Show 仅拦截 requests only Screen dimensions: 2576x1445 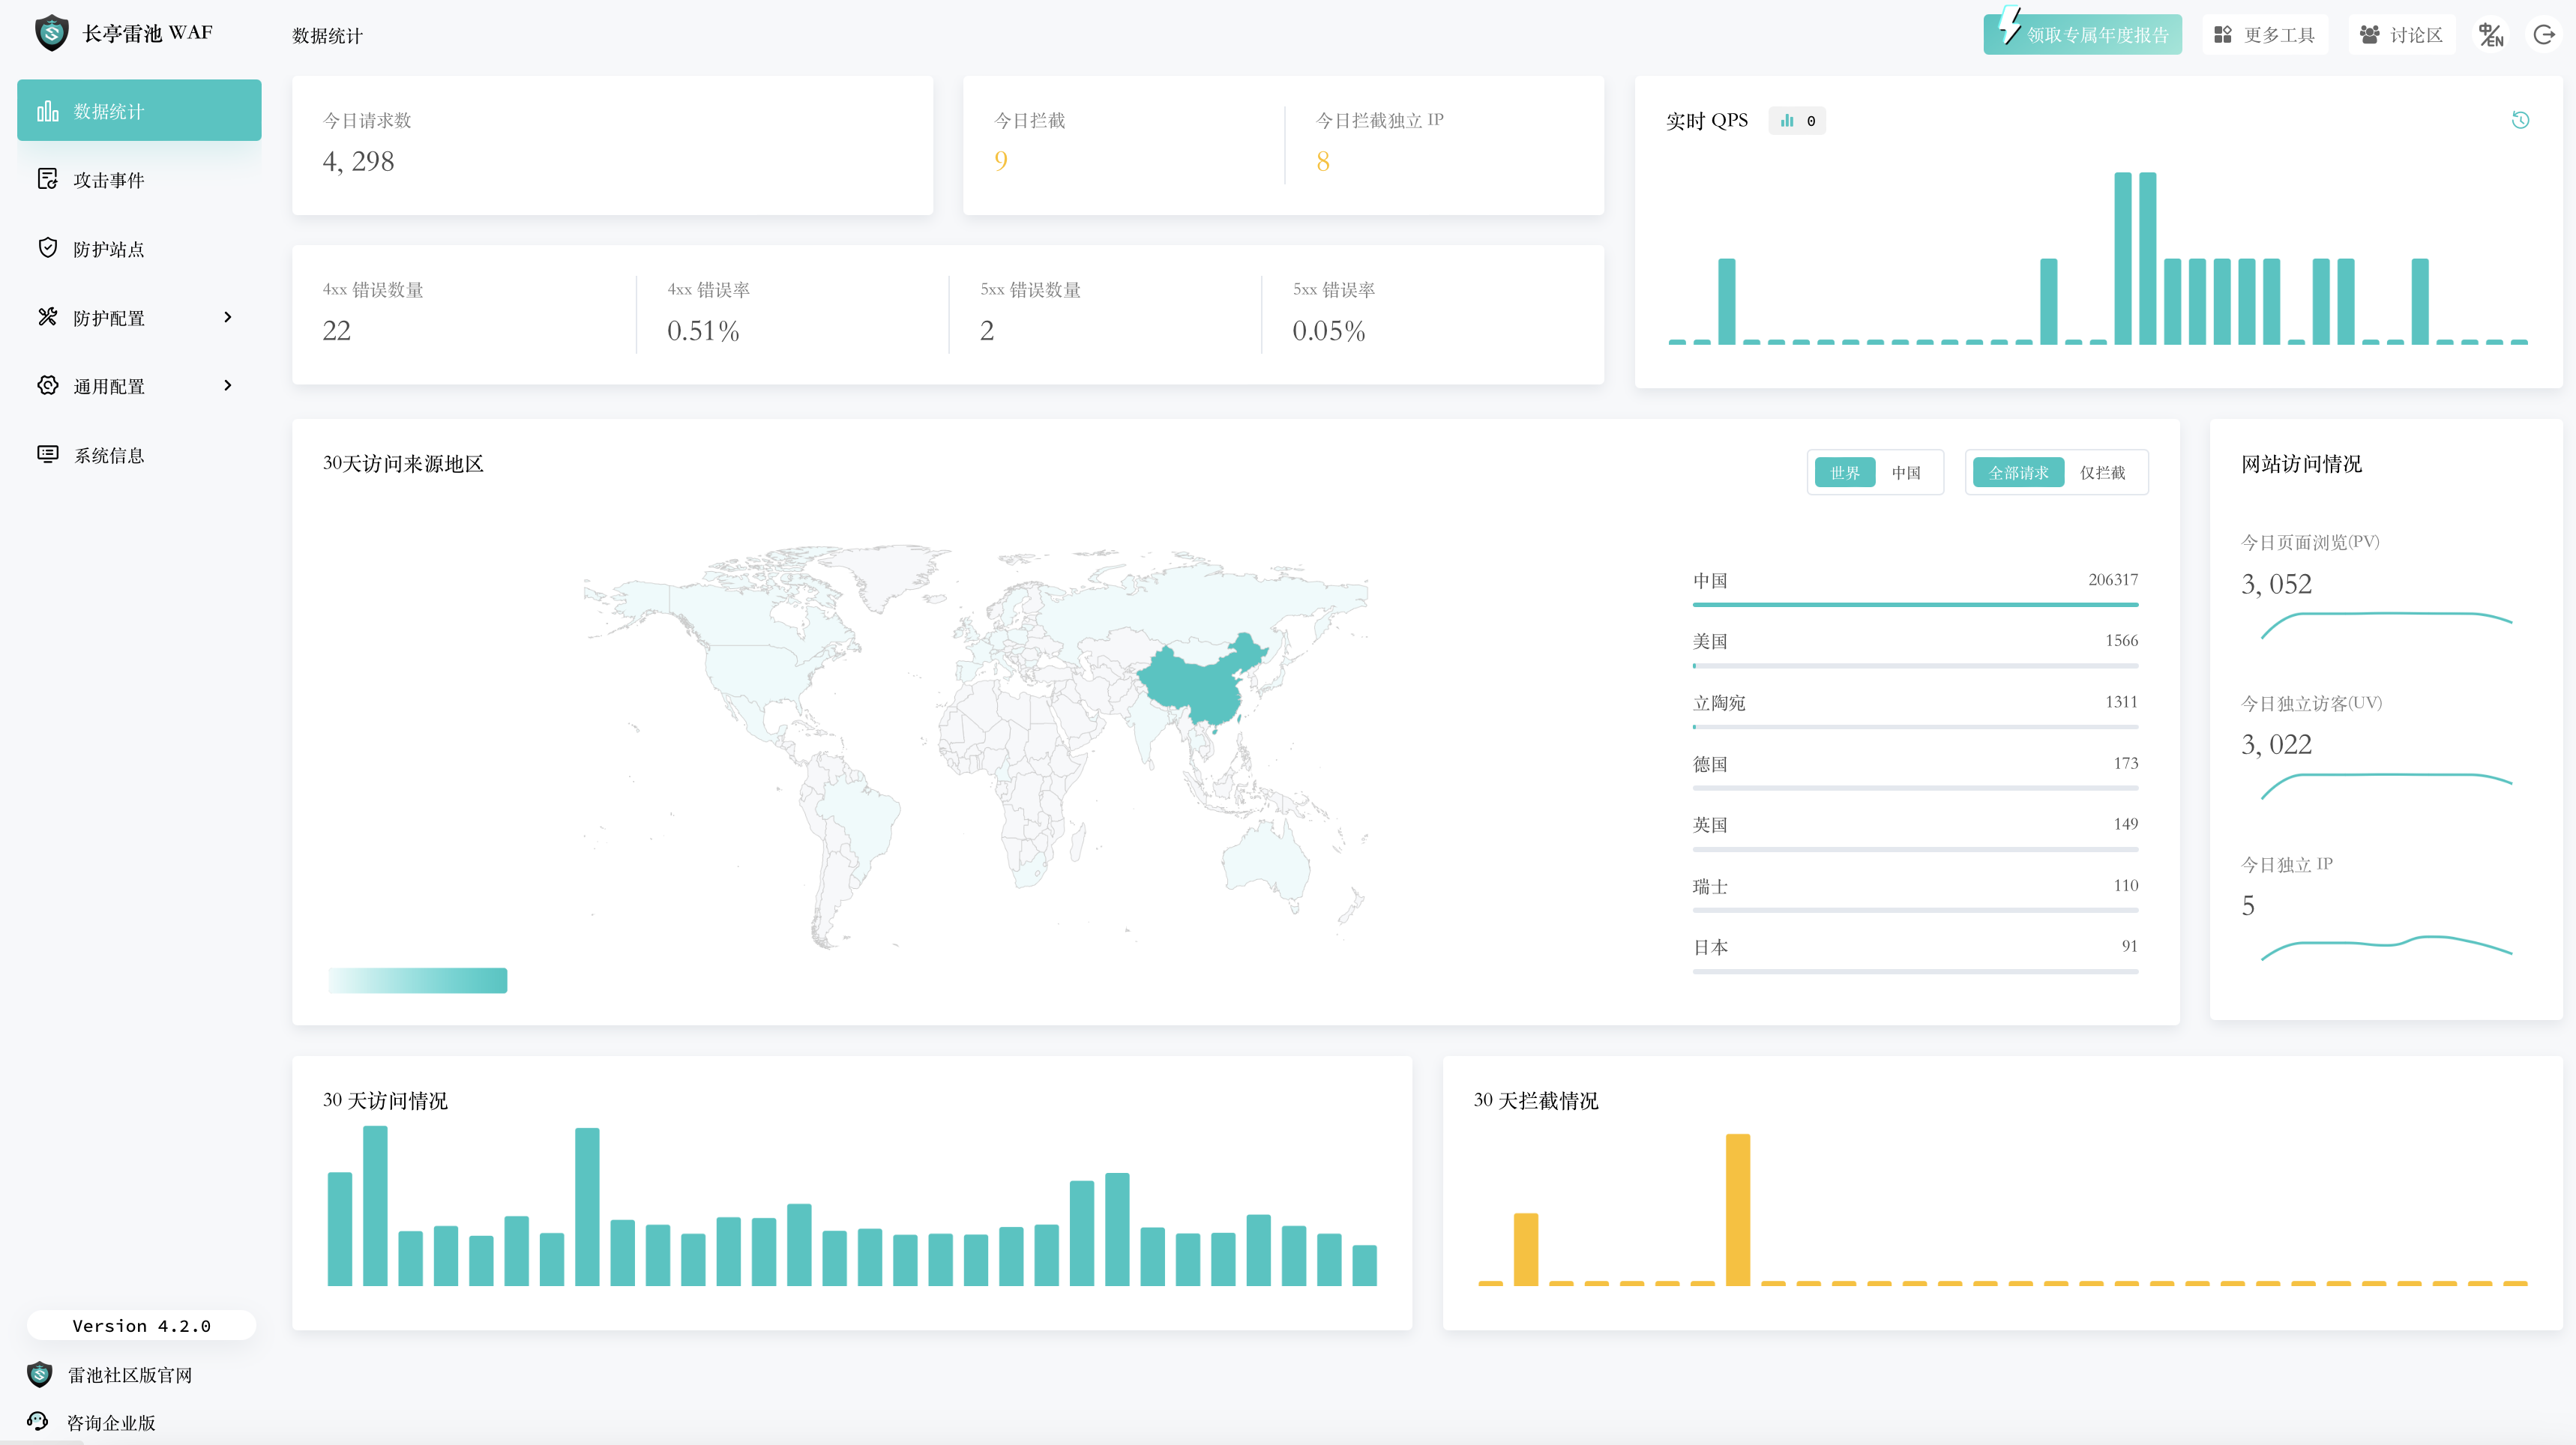coord(2102,472)
